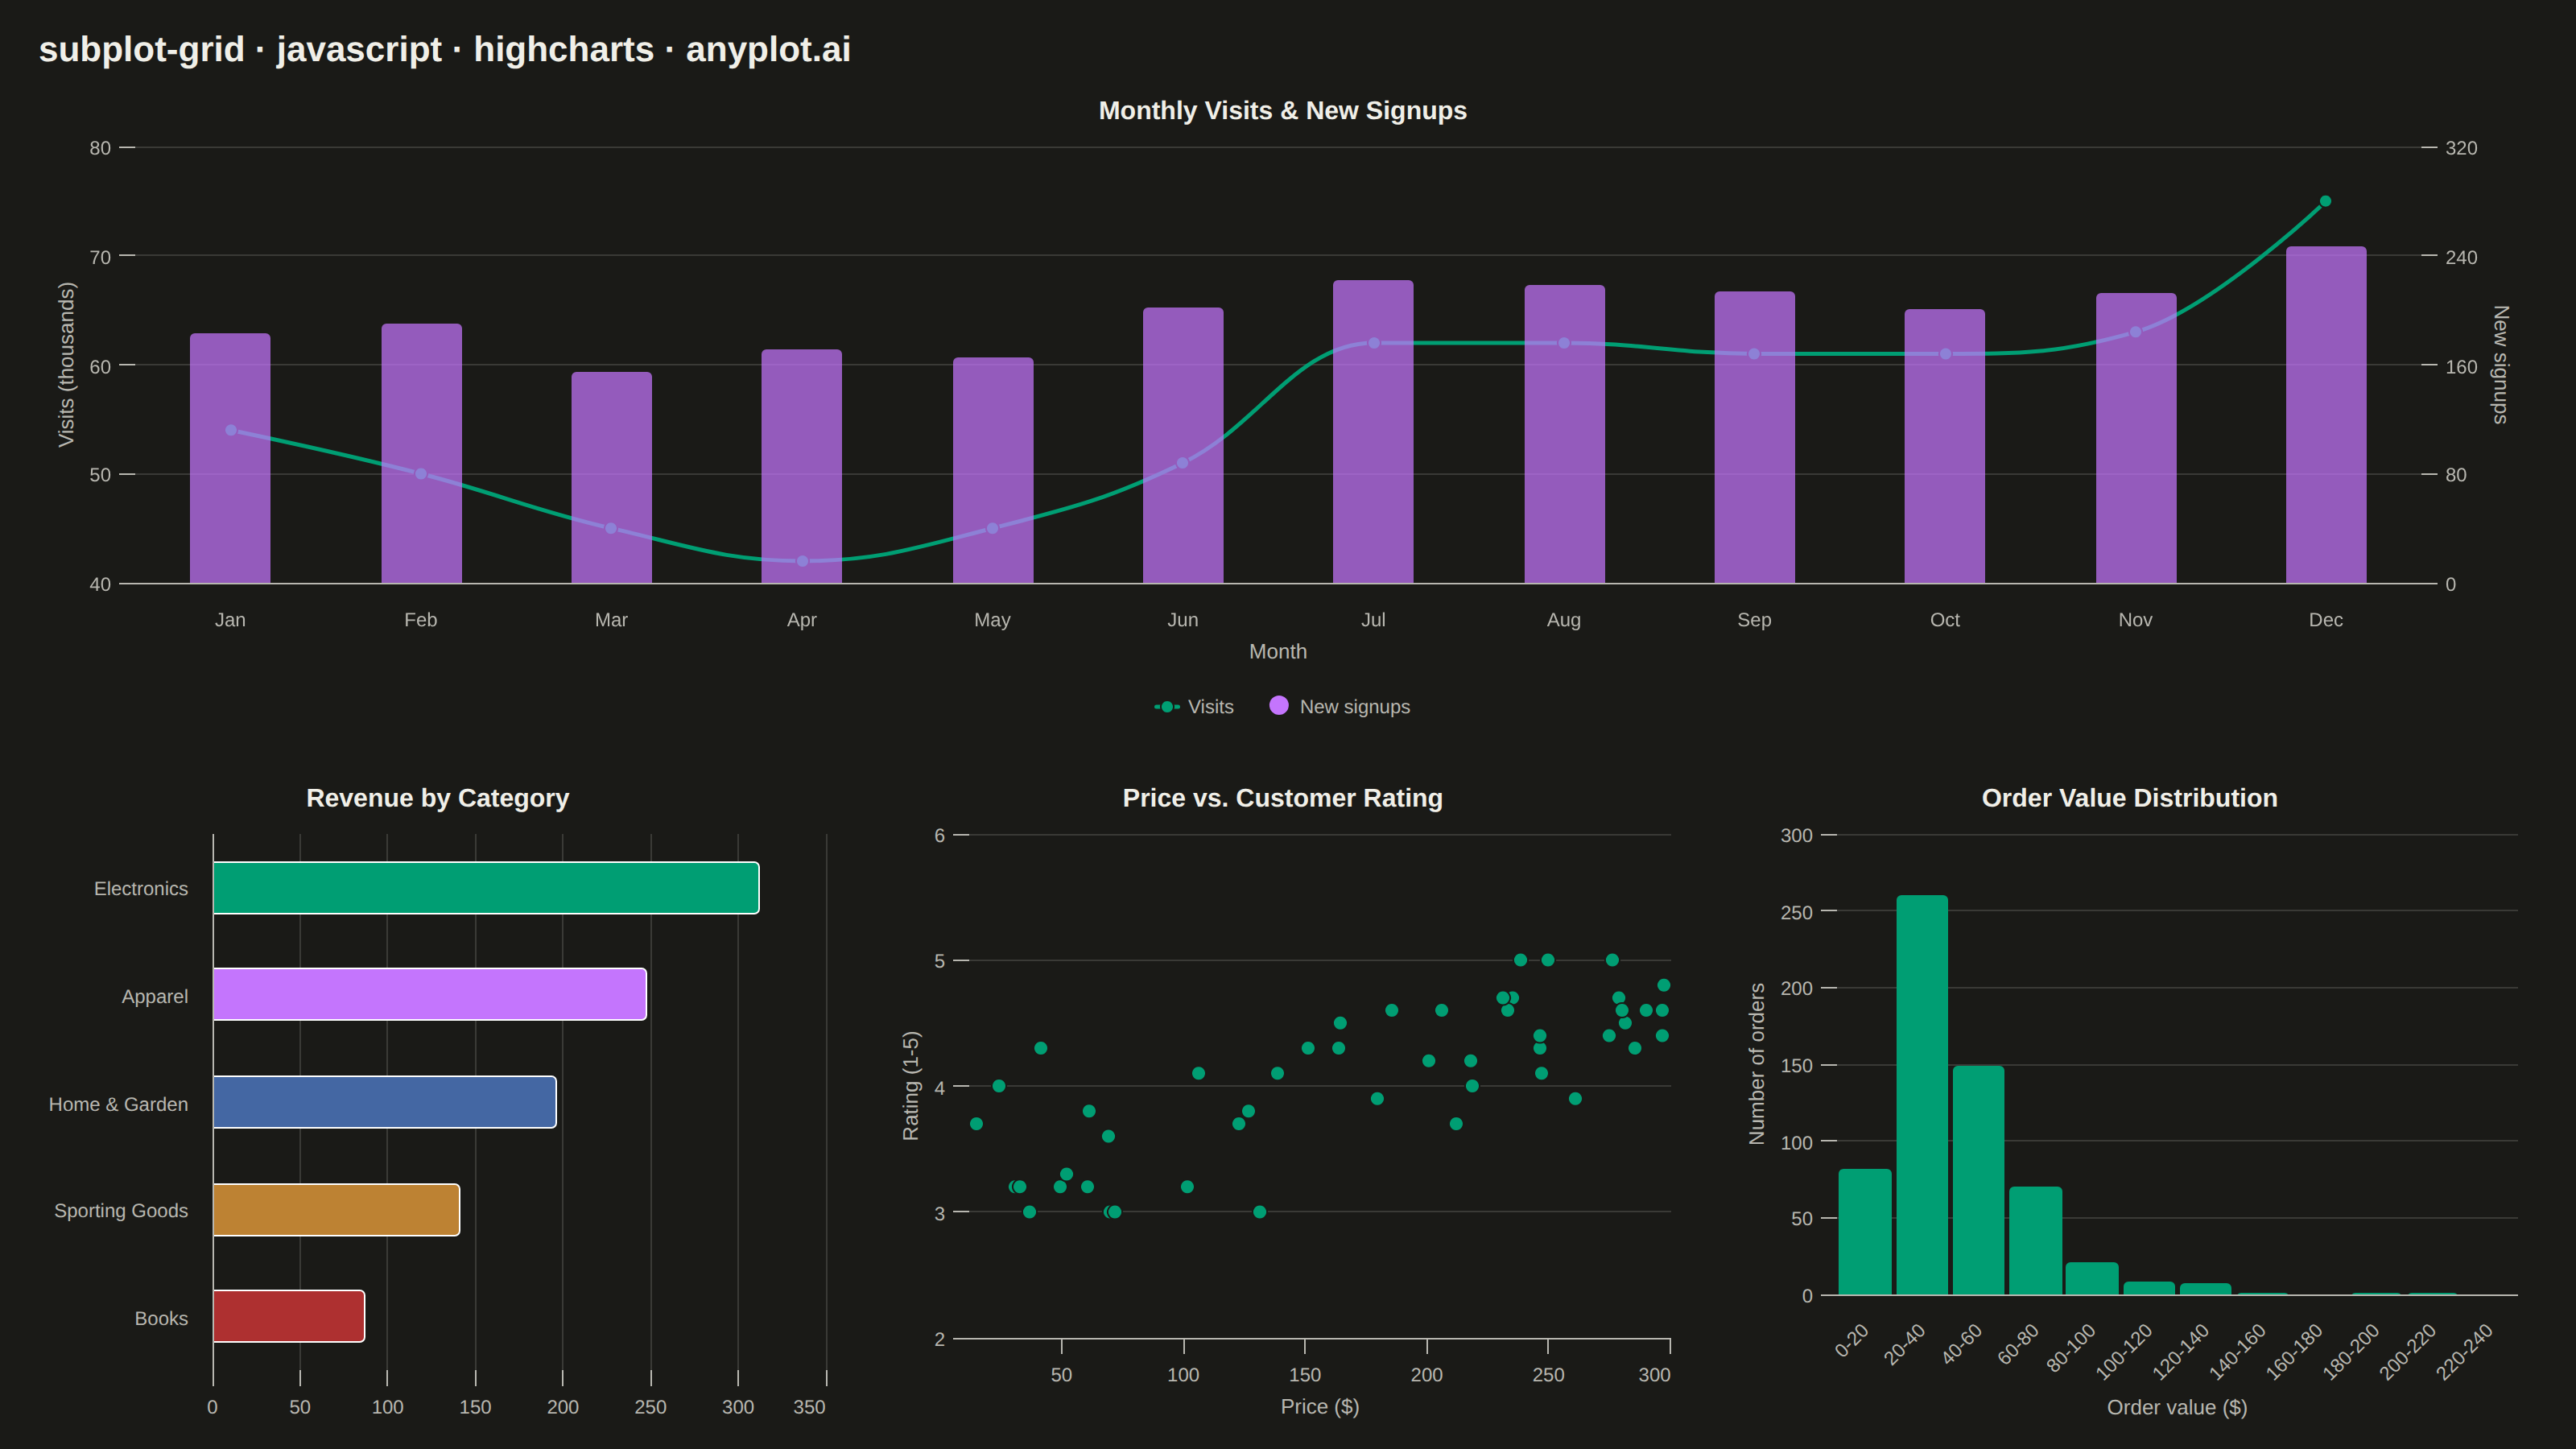Click the tallest 20-40 histogram bar
Screen dimensions: 2576x1449
click(1922, 1095)
